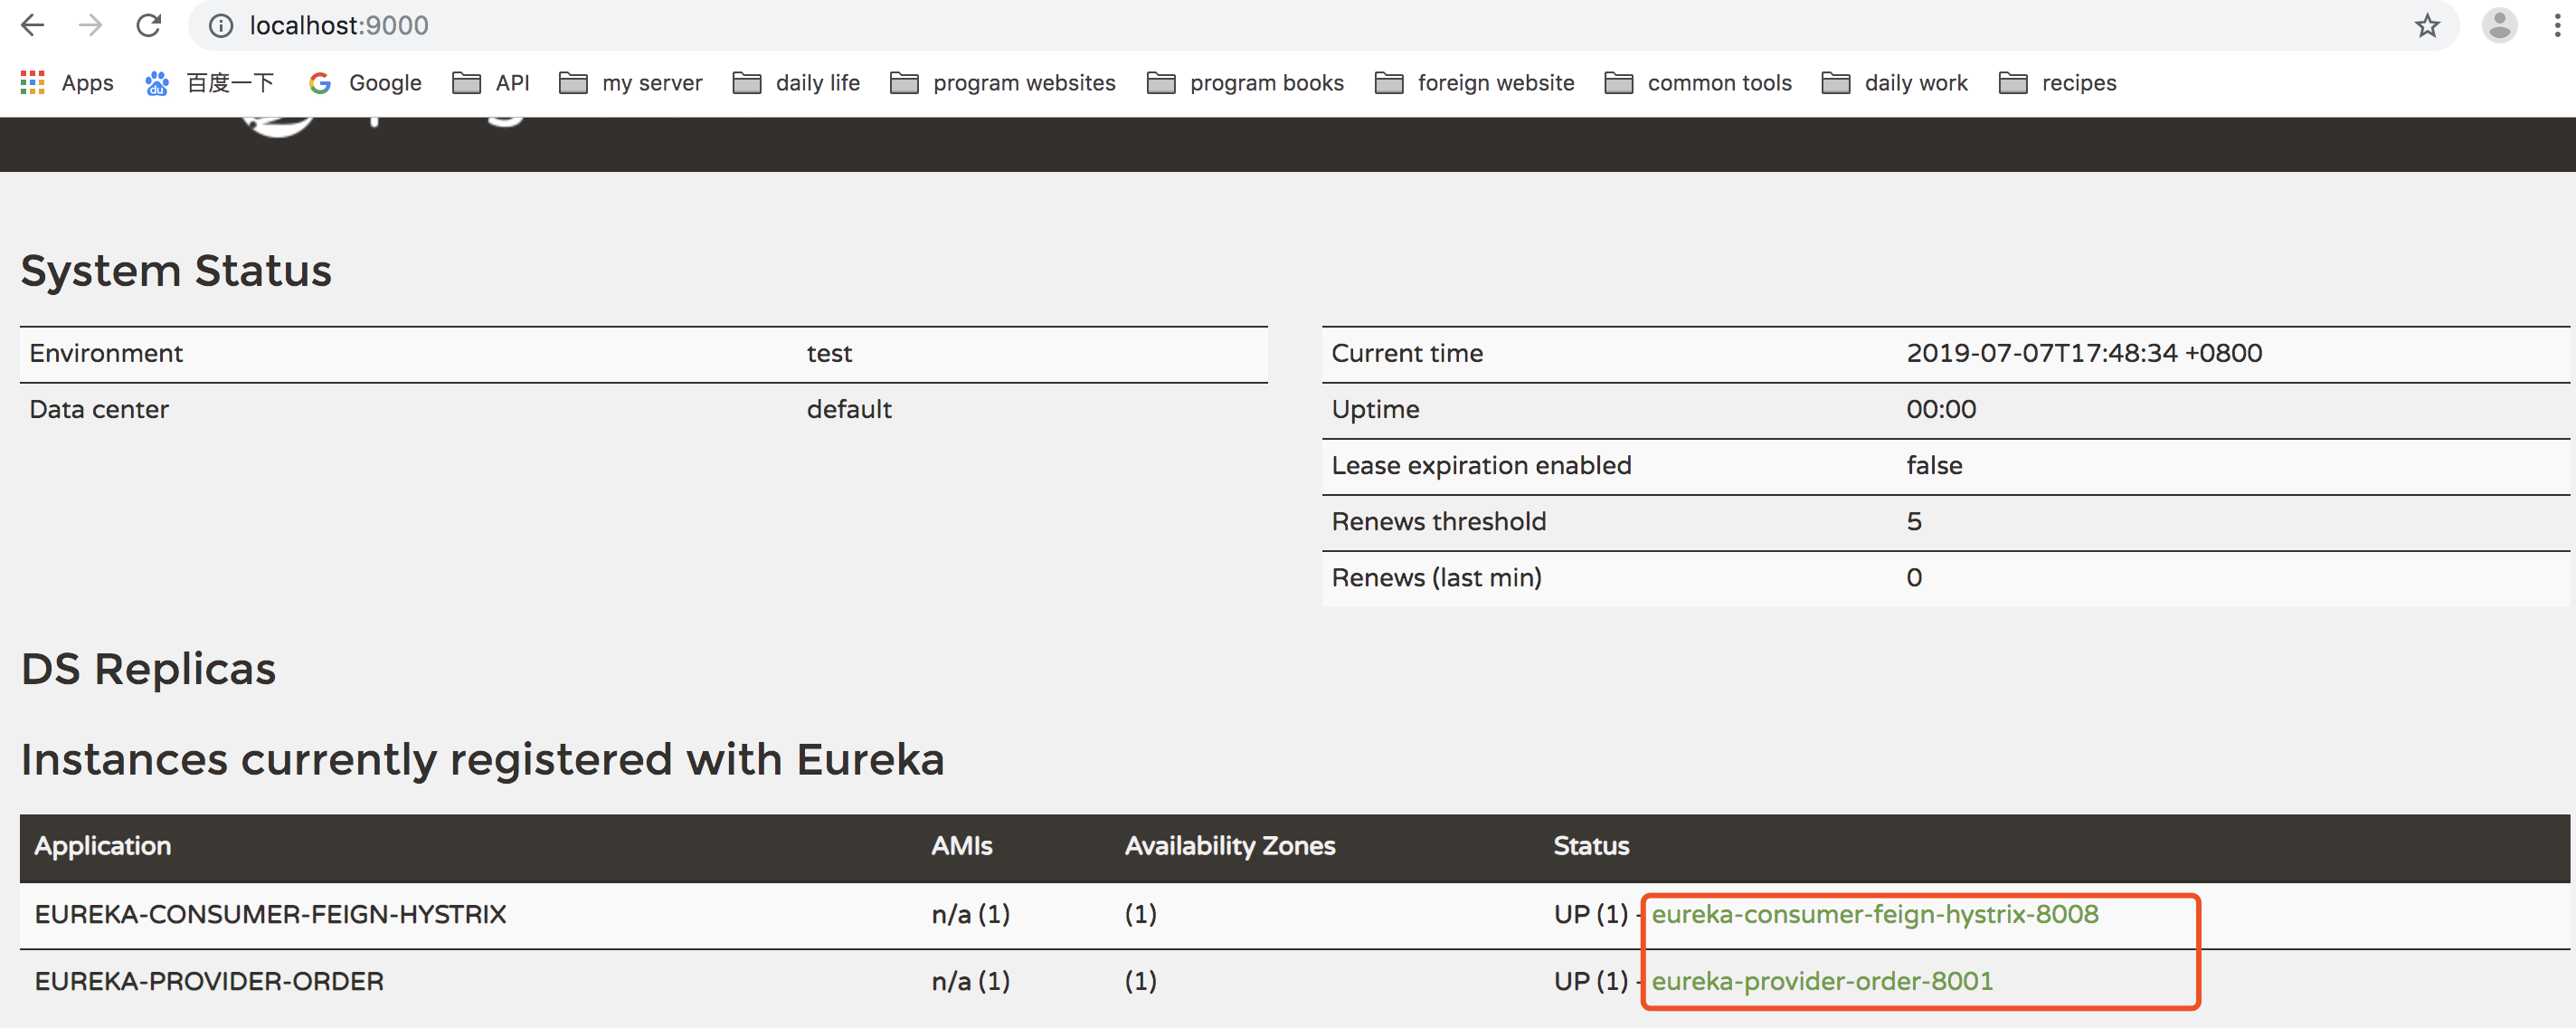Open the Baidu bookmark
The width and height of the screenshot is (2576, 1028).
click(210, 83)
